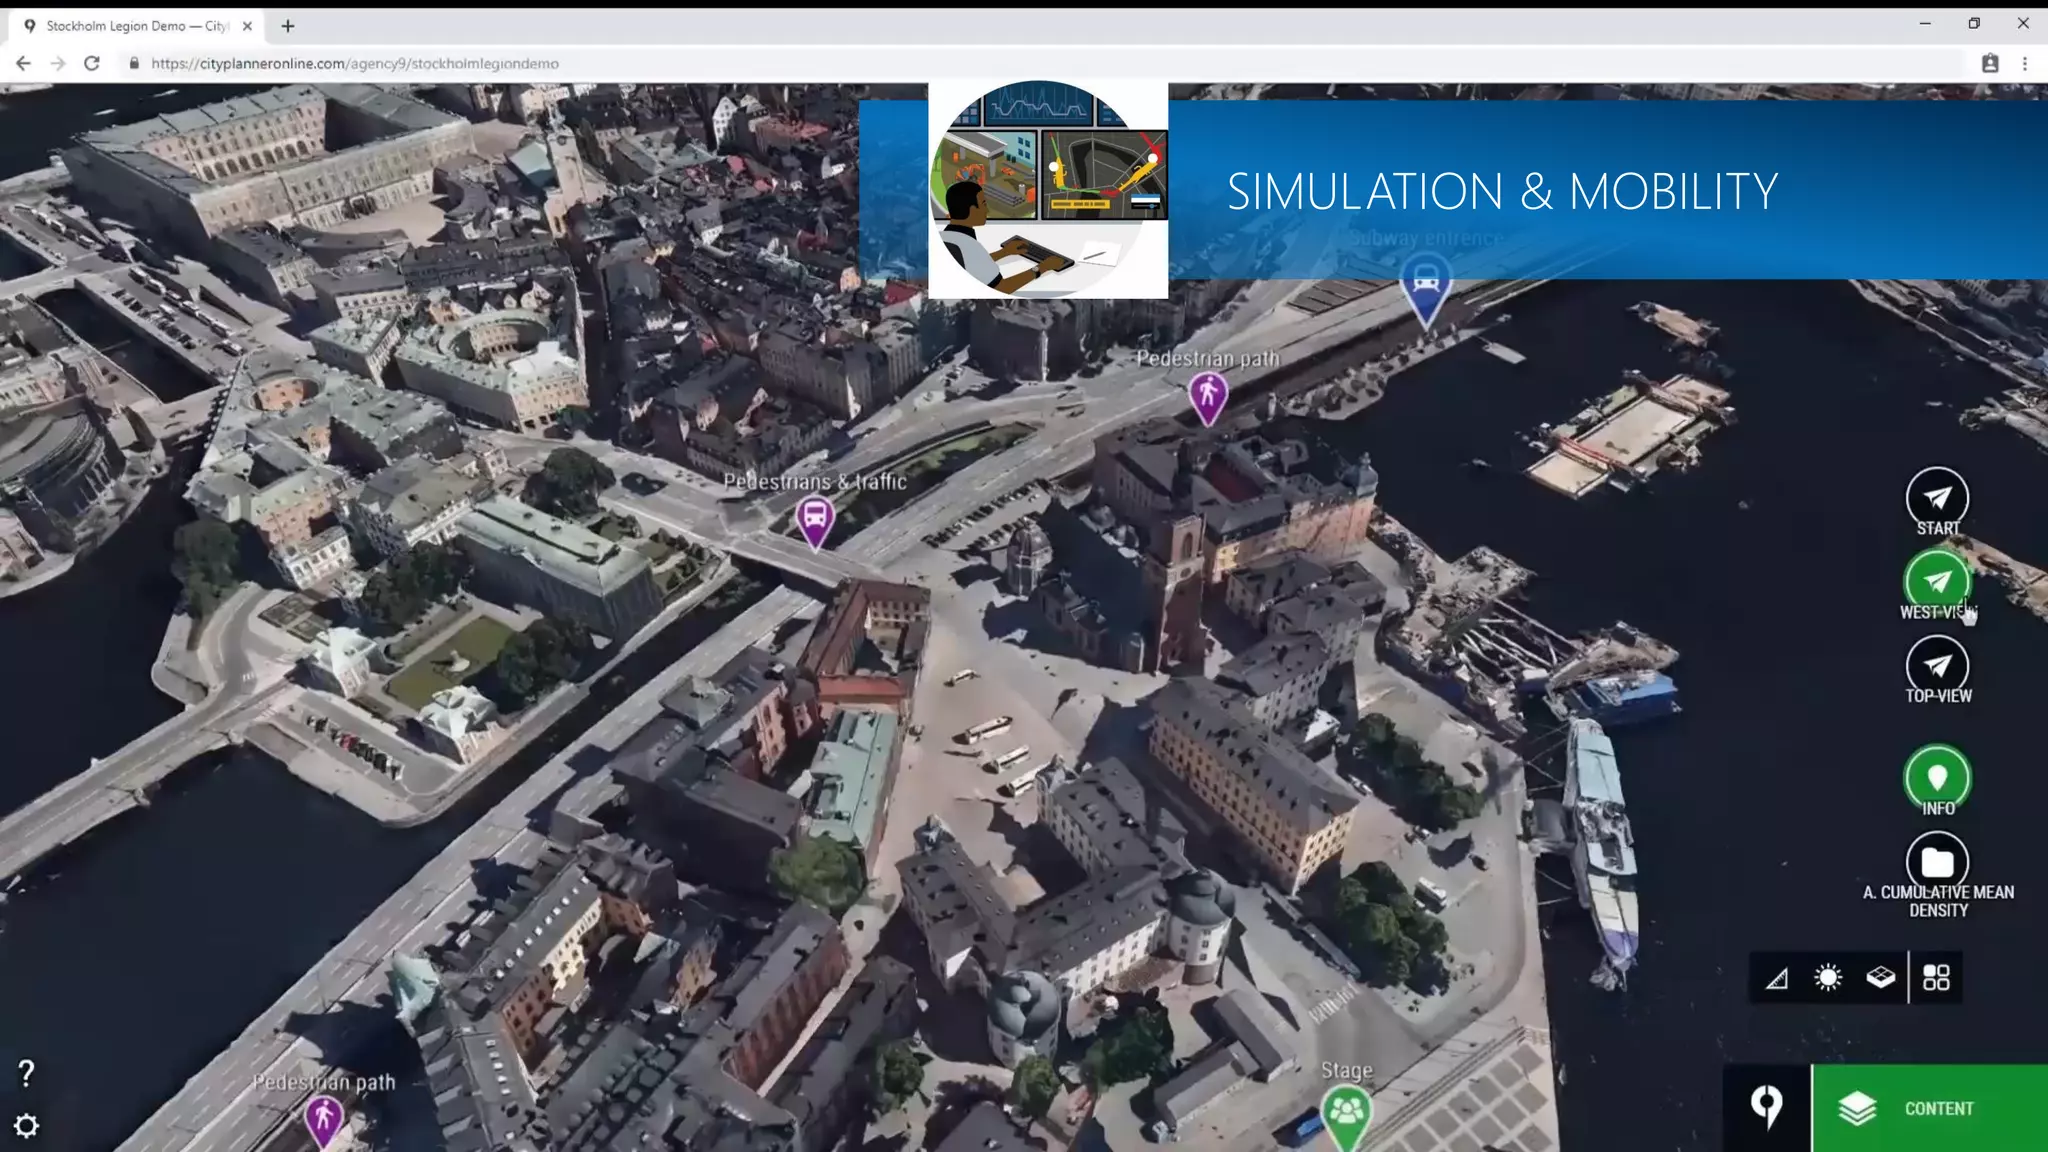
Task: Open the Cumulative Mean Density folder
Action: tap(1937, 861)
